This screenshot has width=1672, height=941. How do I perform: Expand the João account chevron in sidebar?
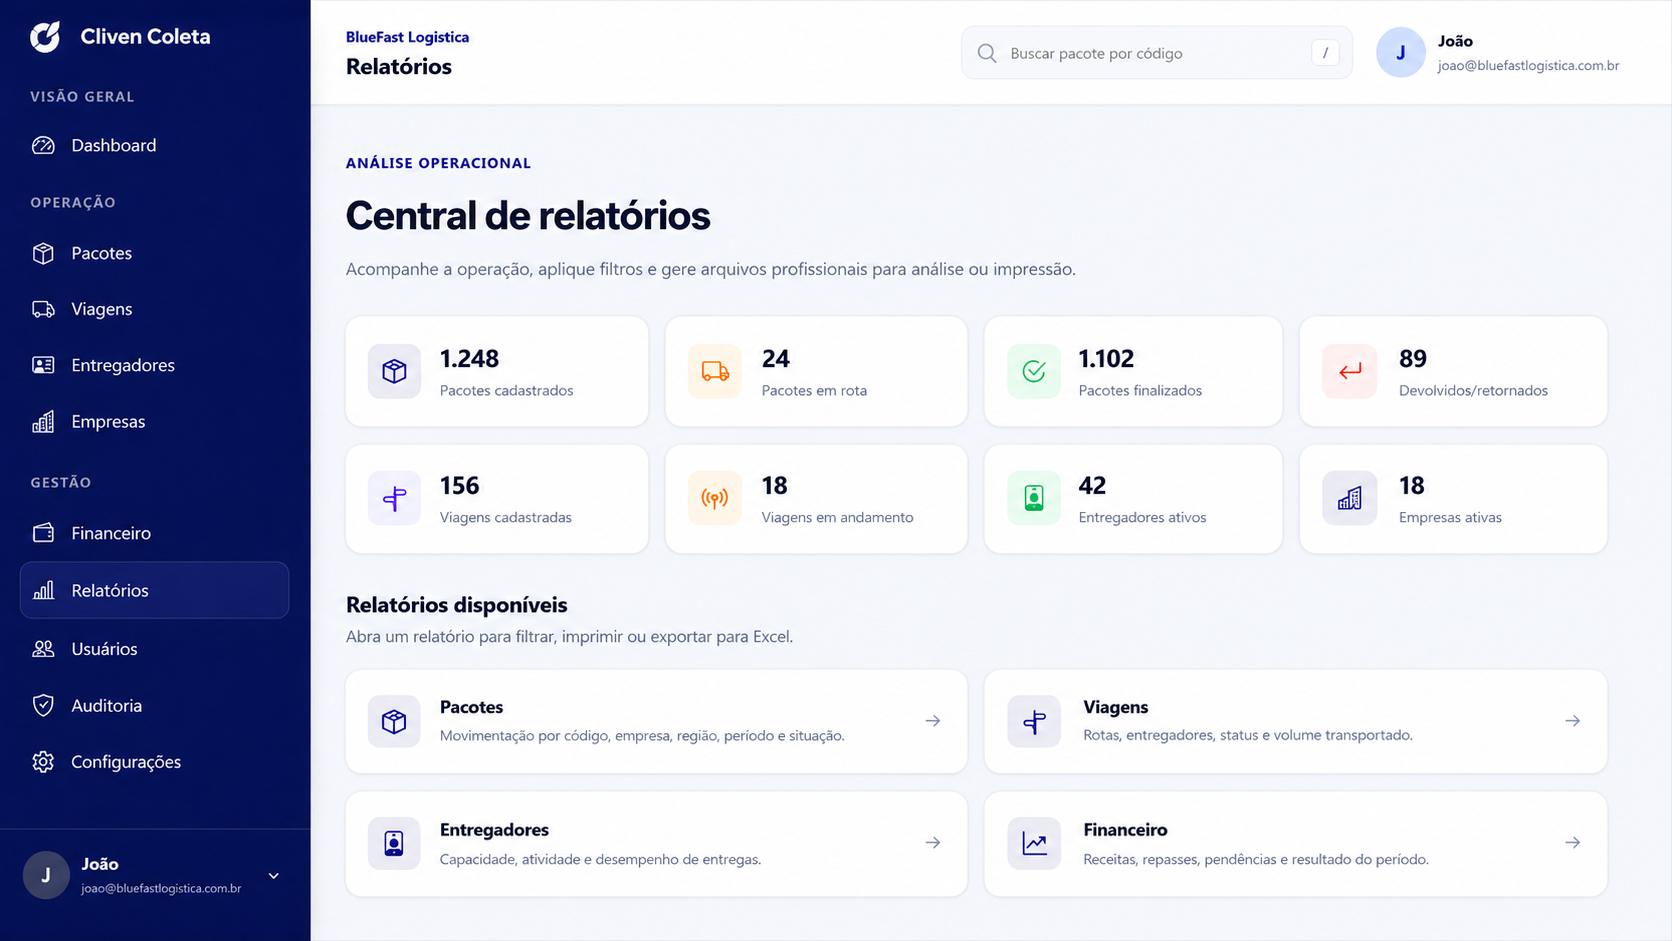point(273,876)
